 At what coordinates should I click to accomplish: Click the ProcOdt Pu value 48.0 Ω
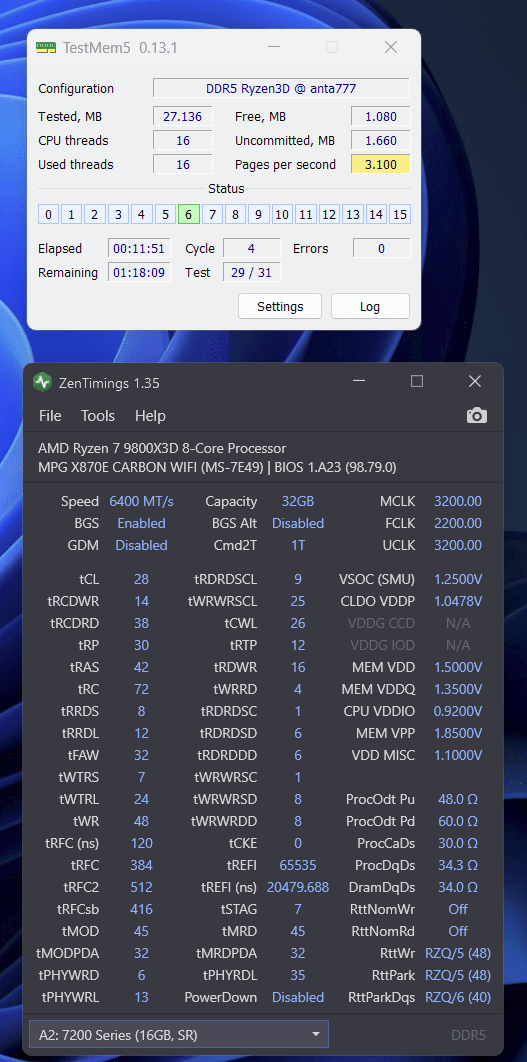tap(458, 799)
